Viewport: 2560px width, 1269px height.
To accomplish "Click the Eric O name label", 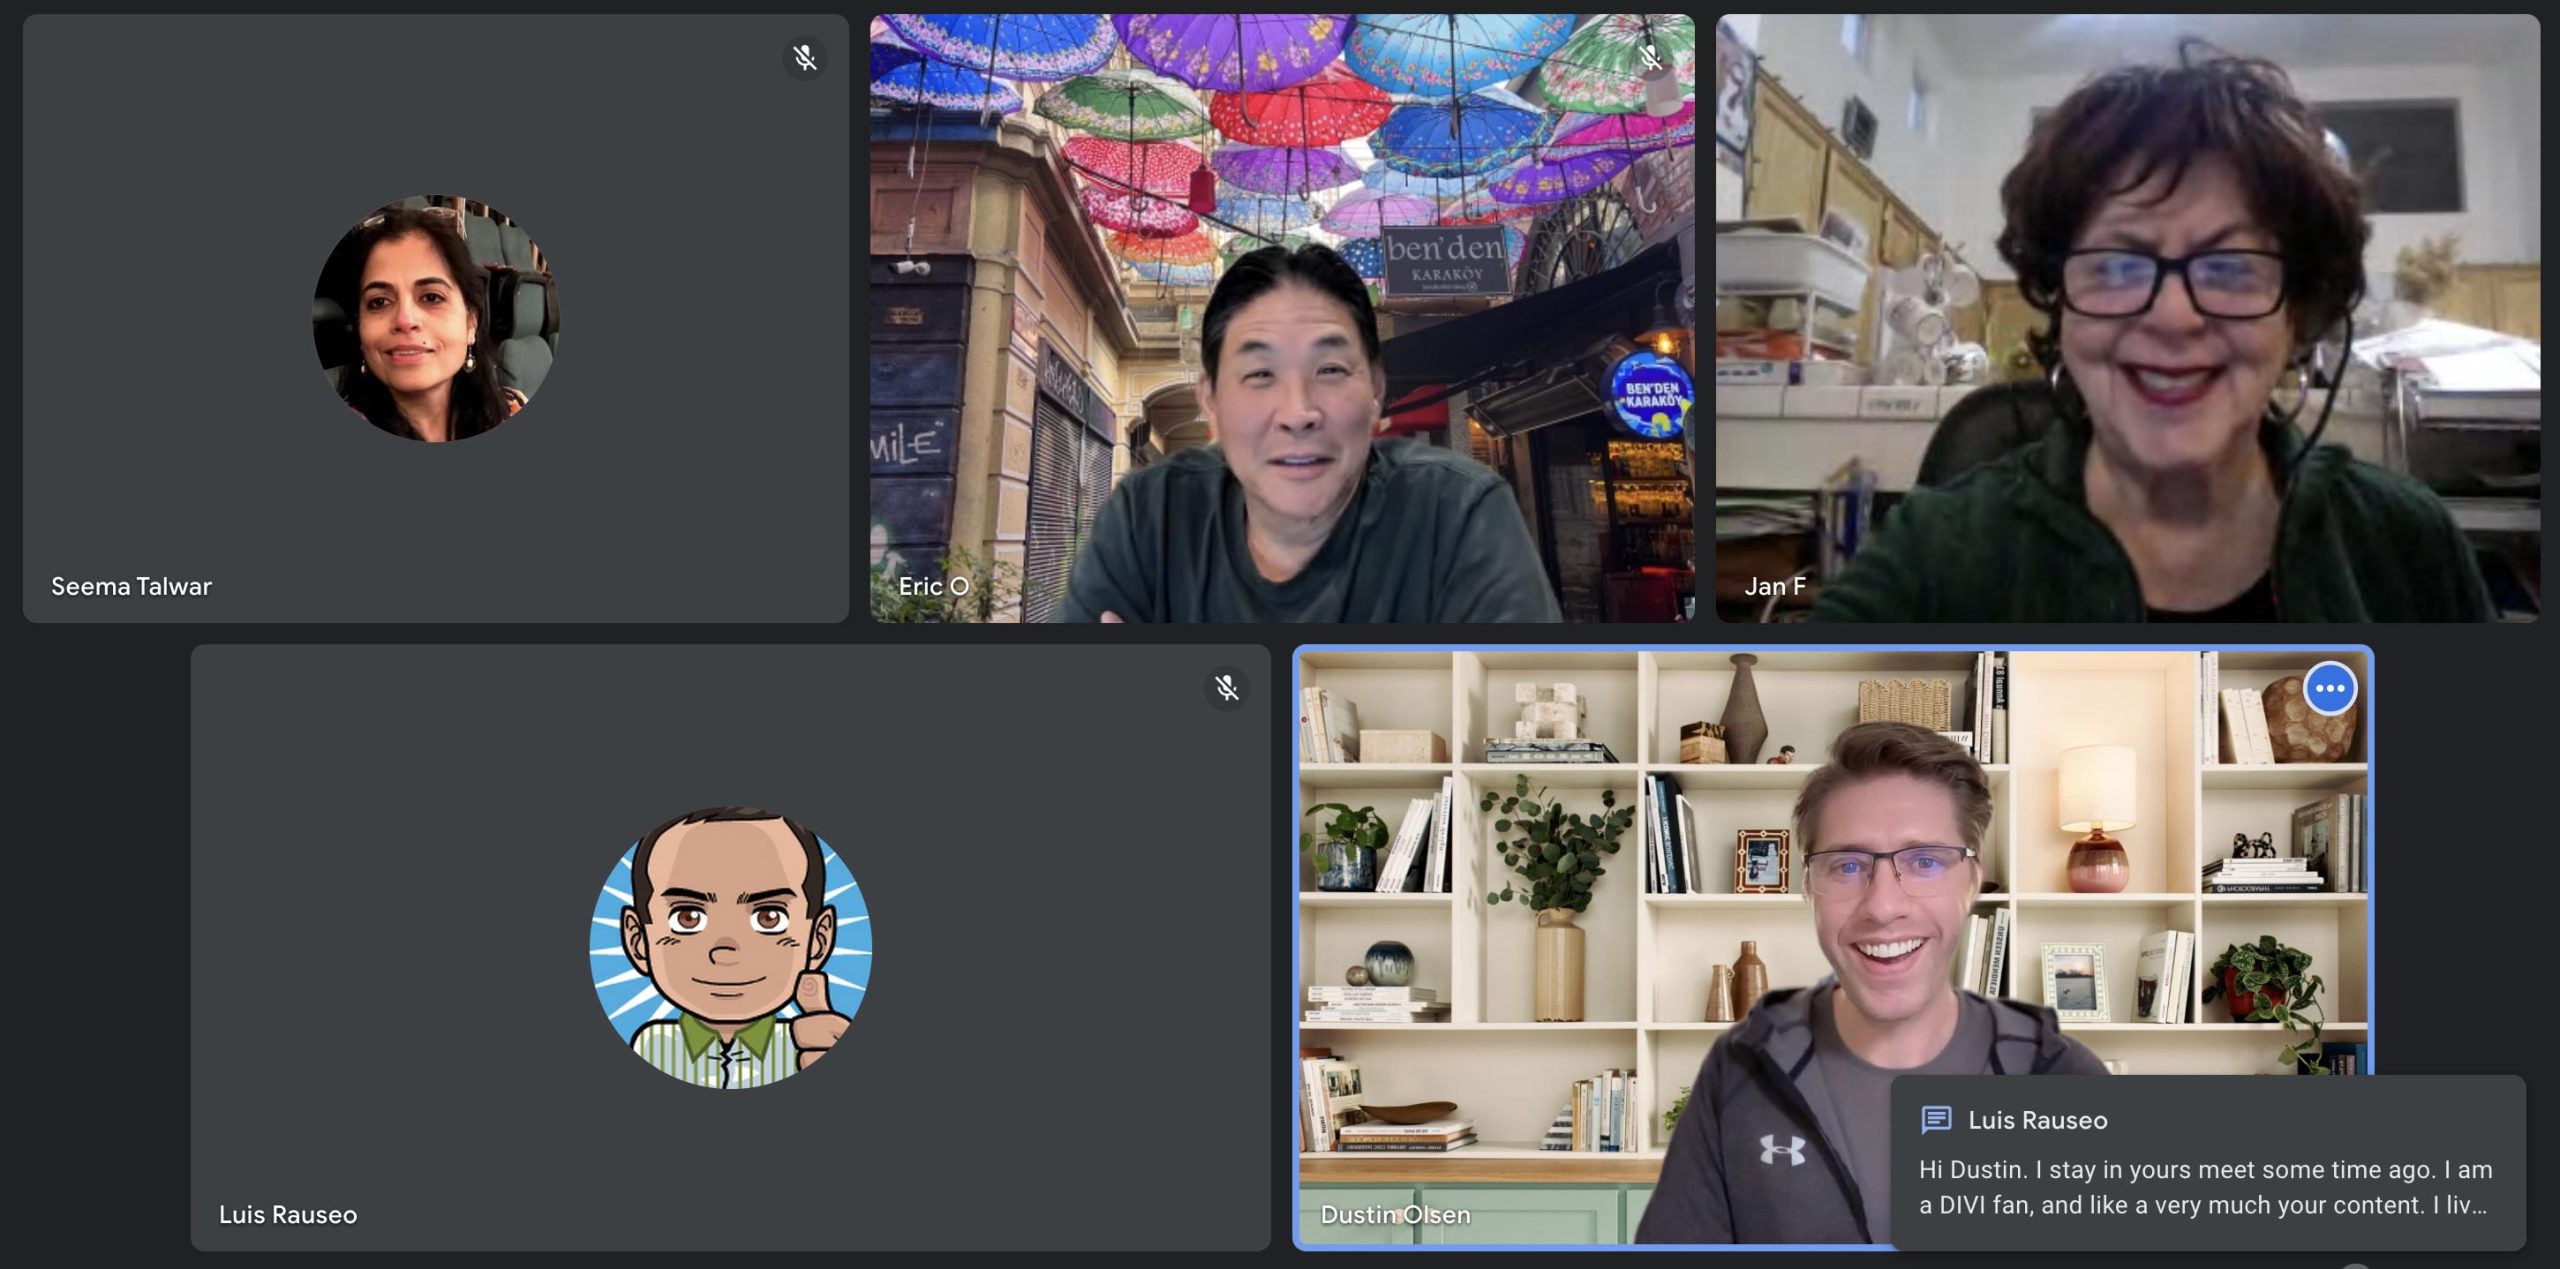I will pyautogui.click(x=933, y=586).
